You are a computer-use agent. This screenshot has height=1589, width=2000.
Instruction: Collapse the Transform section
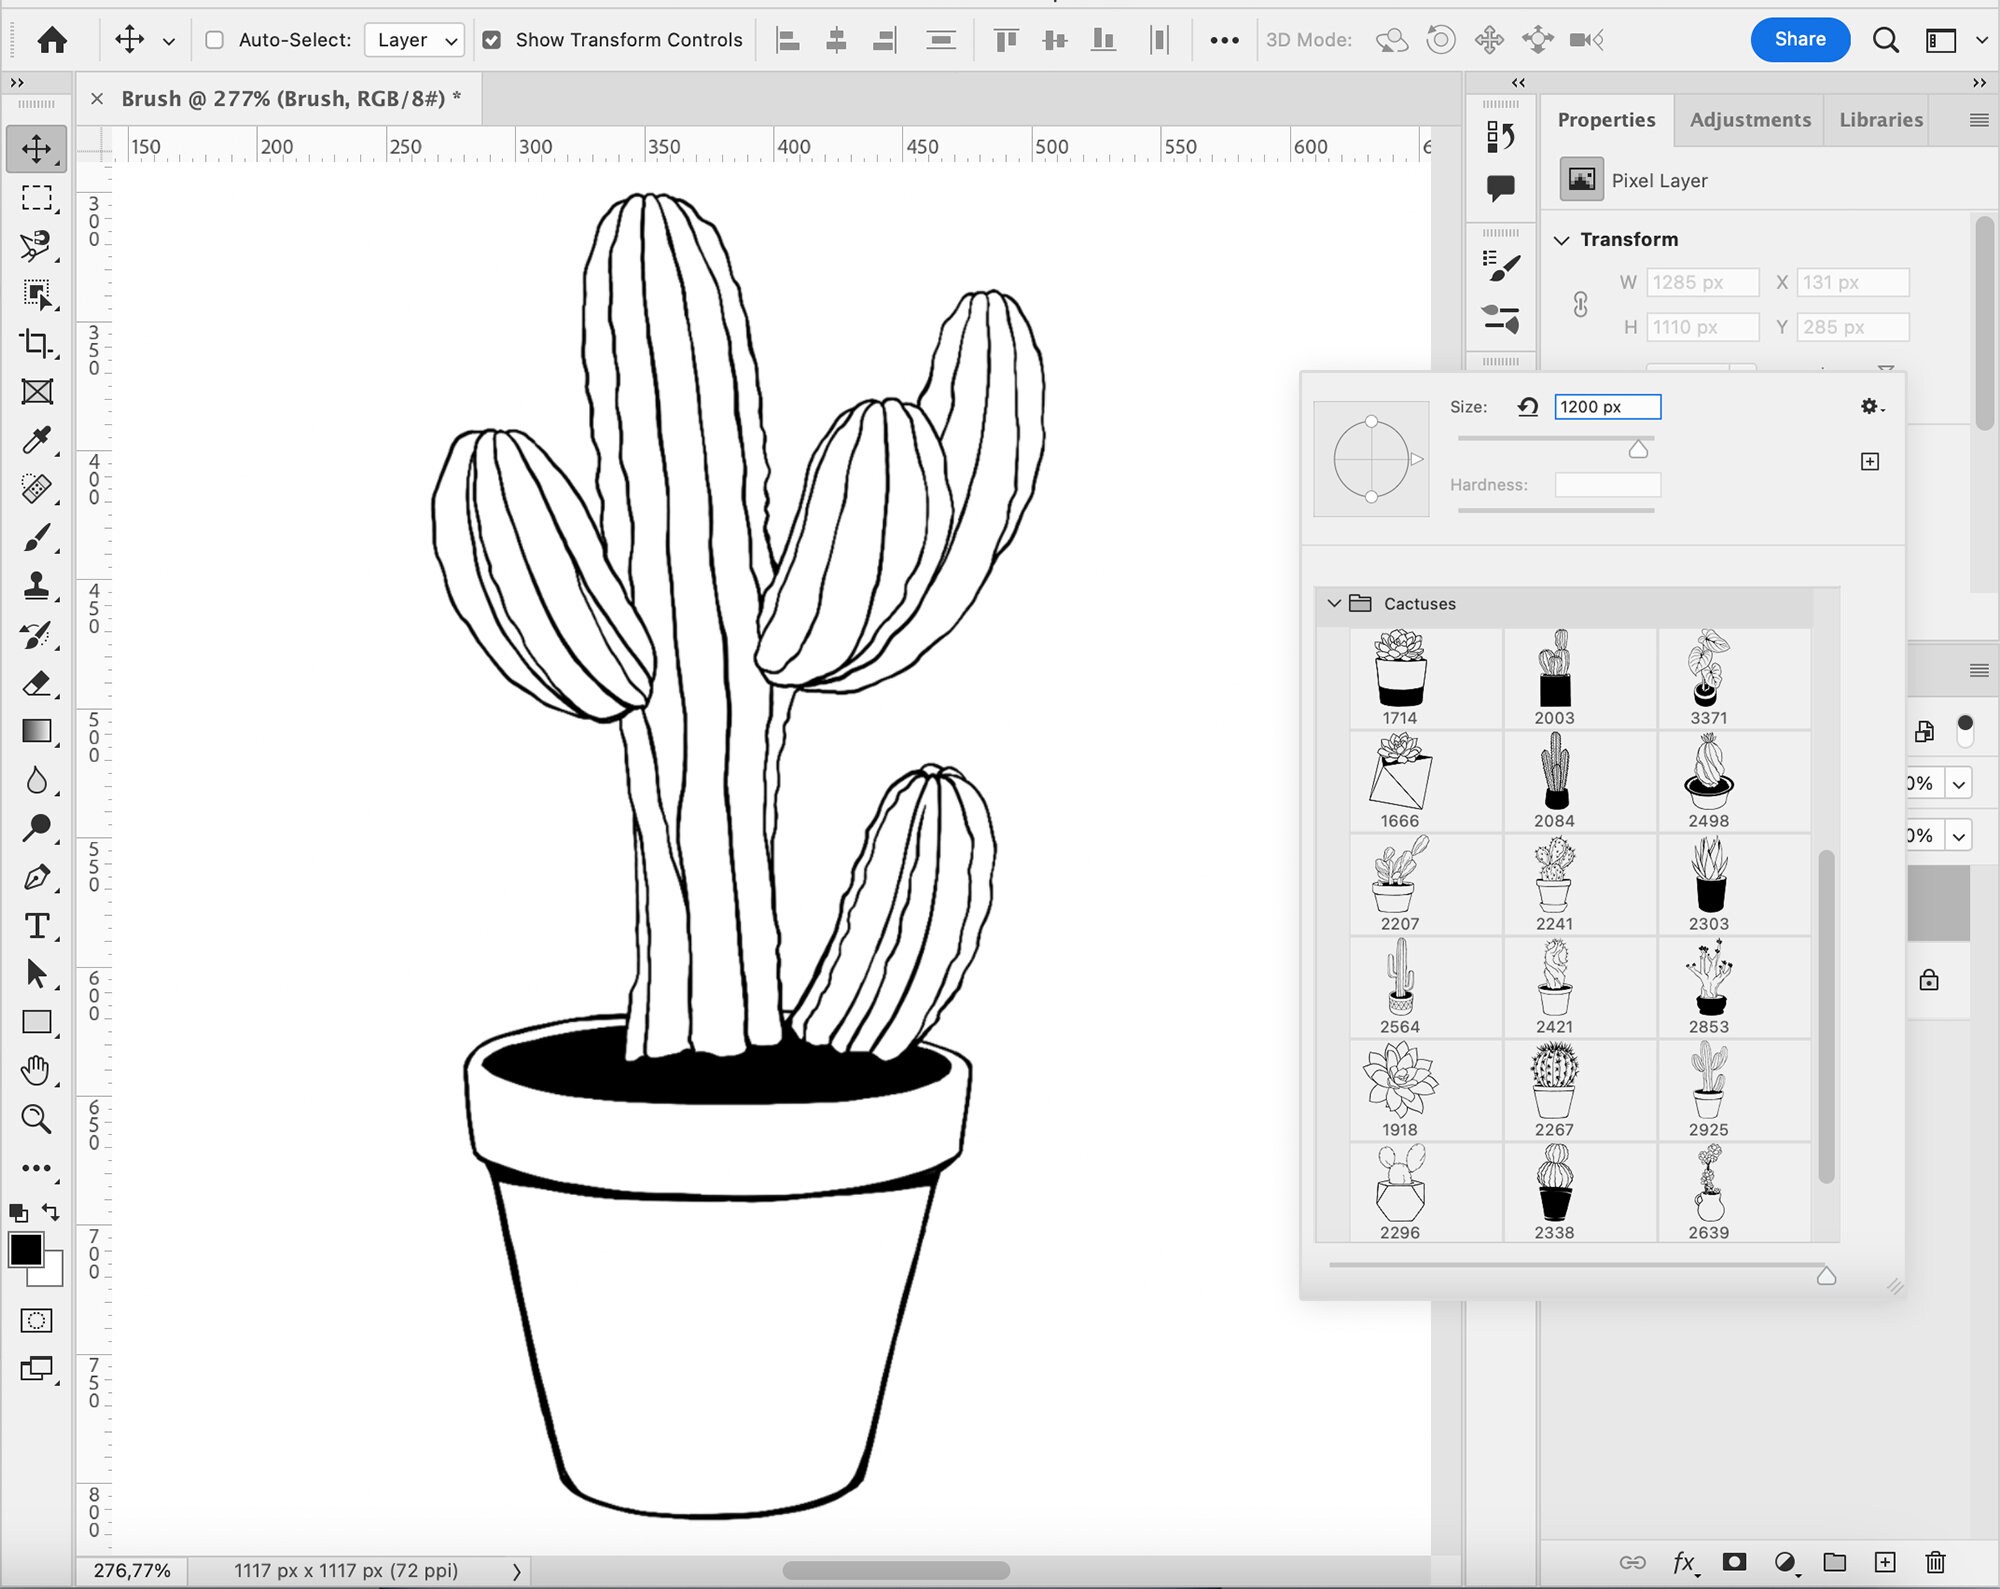pyautogui.click(x=1563, y=239)
